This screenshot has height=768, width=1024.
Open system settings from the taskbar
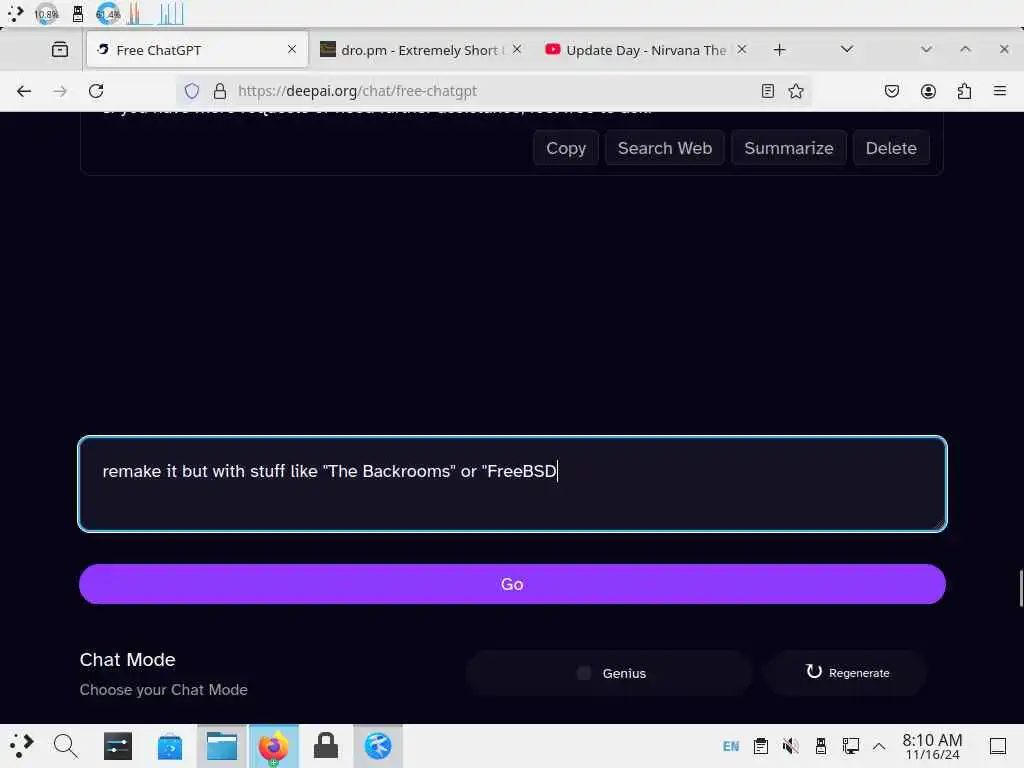click(118, 746)
